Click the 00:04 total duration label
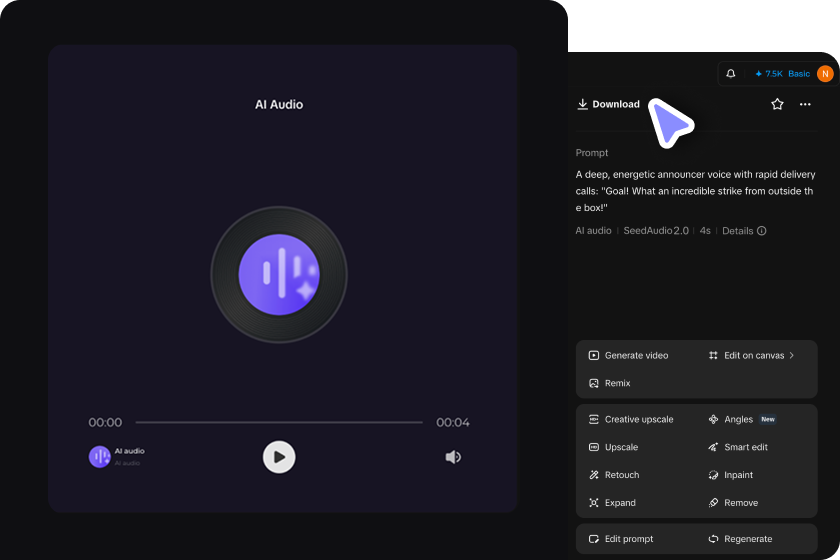Screen dimensions: 840x560 point(453,423)
